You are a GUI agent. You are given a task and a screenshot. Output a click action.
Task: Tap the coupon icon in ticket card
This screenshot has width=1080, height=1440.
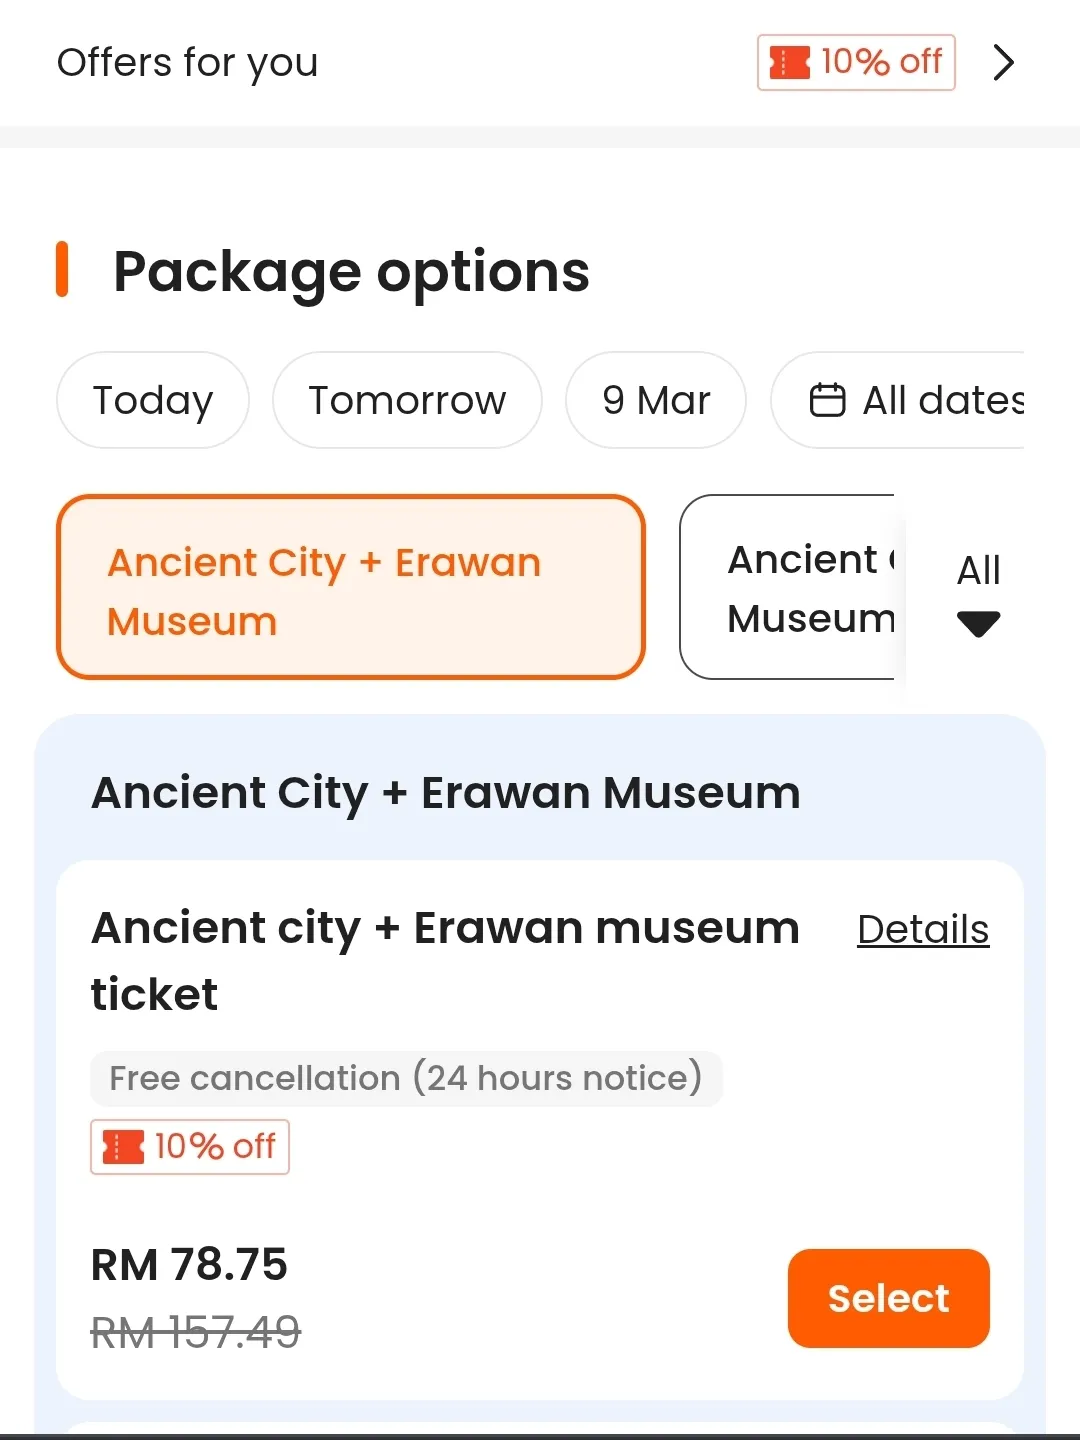click(x=124, y=1147)
